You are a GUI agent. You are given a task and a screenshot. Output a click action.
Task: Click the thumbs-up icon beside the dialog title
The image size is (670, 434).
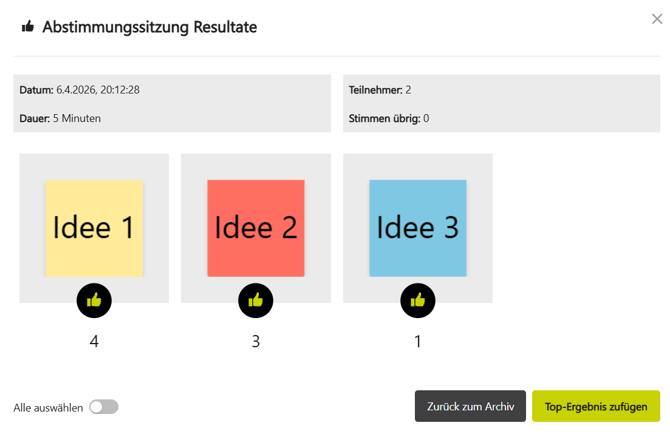[28, 27]
